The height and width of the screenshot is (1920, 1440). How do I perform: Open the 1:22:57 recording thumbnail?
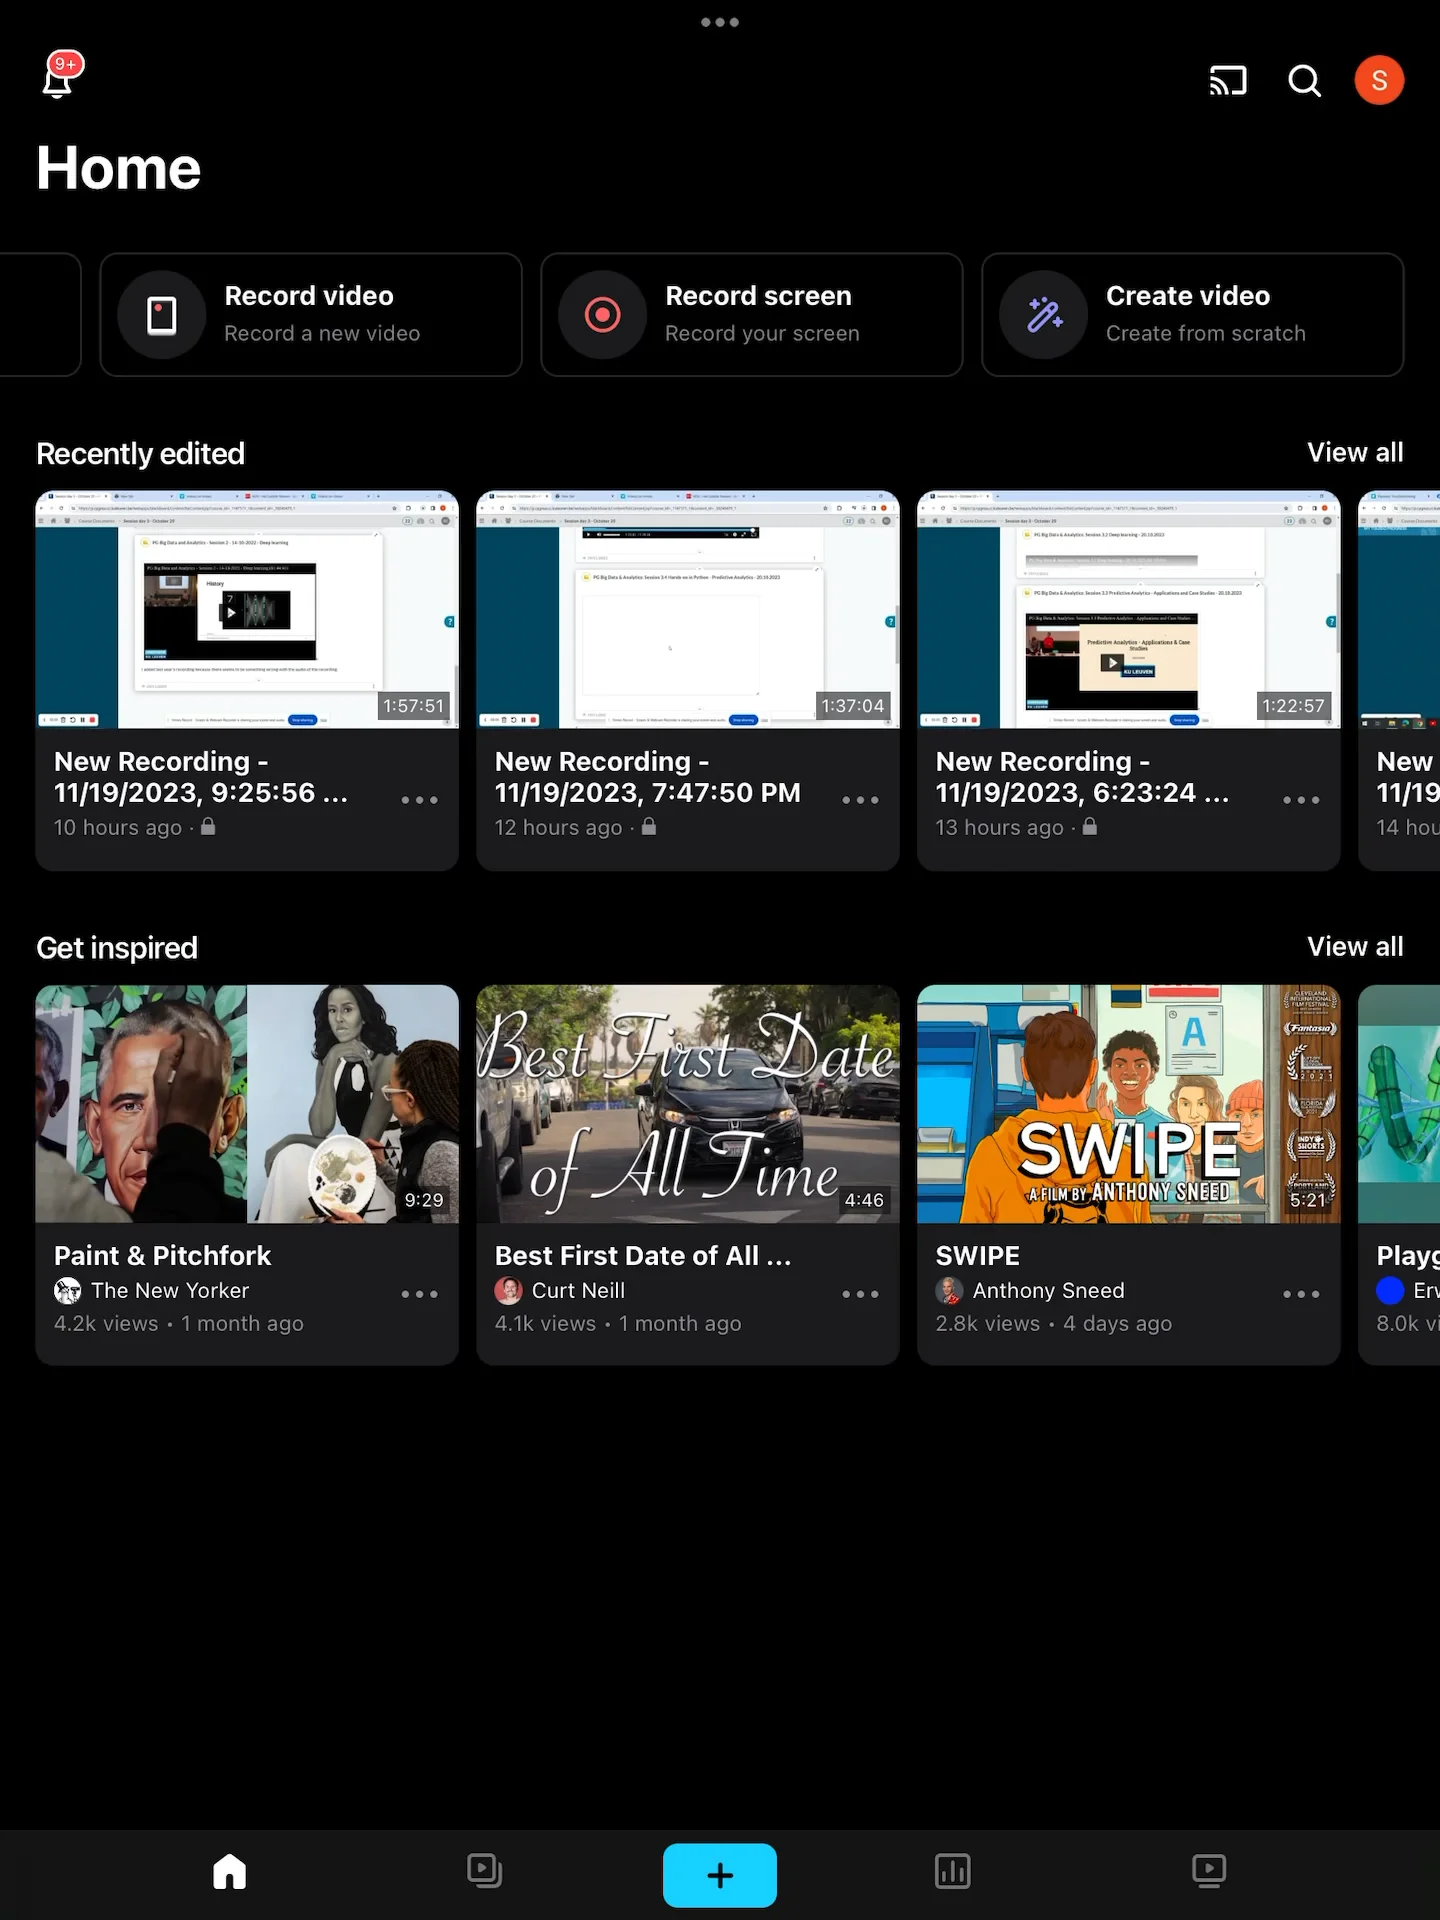point(1129,609)
